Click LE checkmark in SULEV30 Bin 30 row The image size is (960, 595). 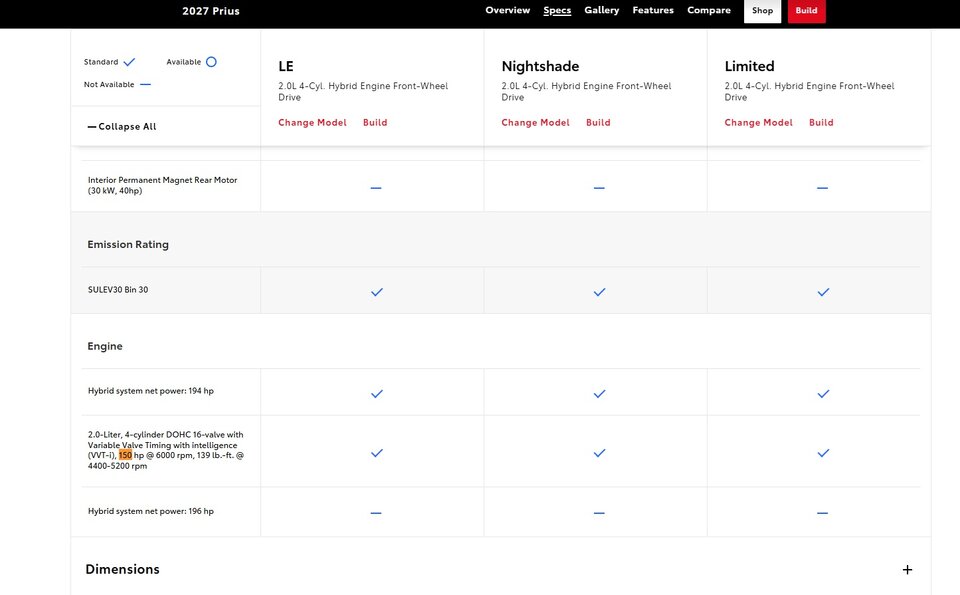coord(377,292)
